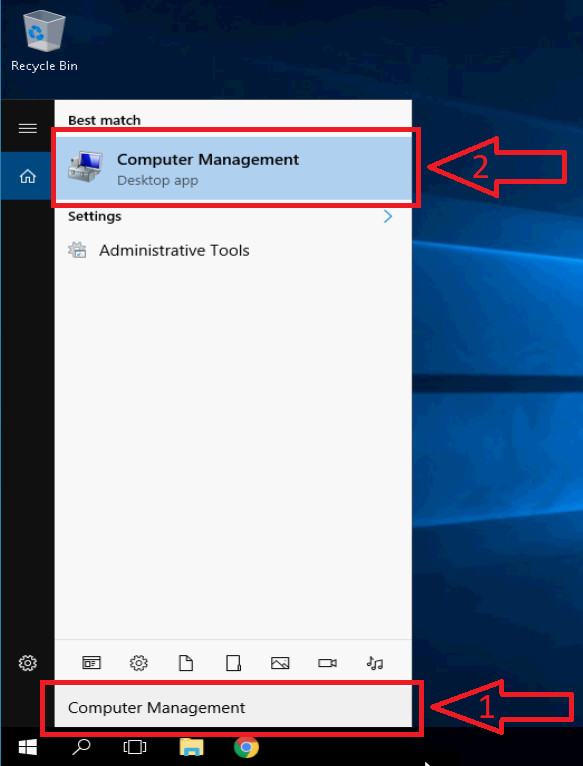Launch File Explorer from the taskbar
The image size is (583, 766).
[x=191, y=746]
